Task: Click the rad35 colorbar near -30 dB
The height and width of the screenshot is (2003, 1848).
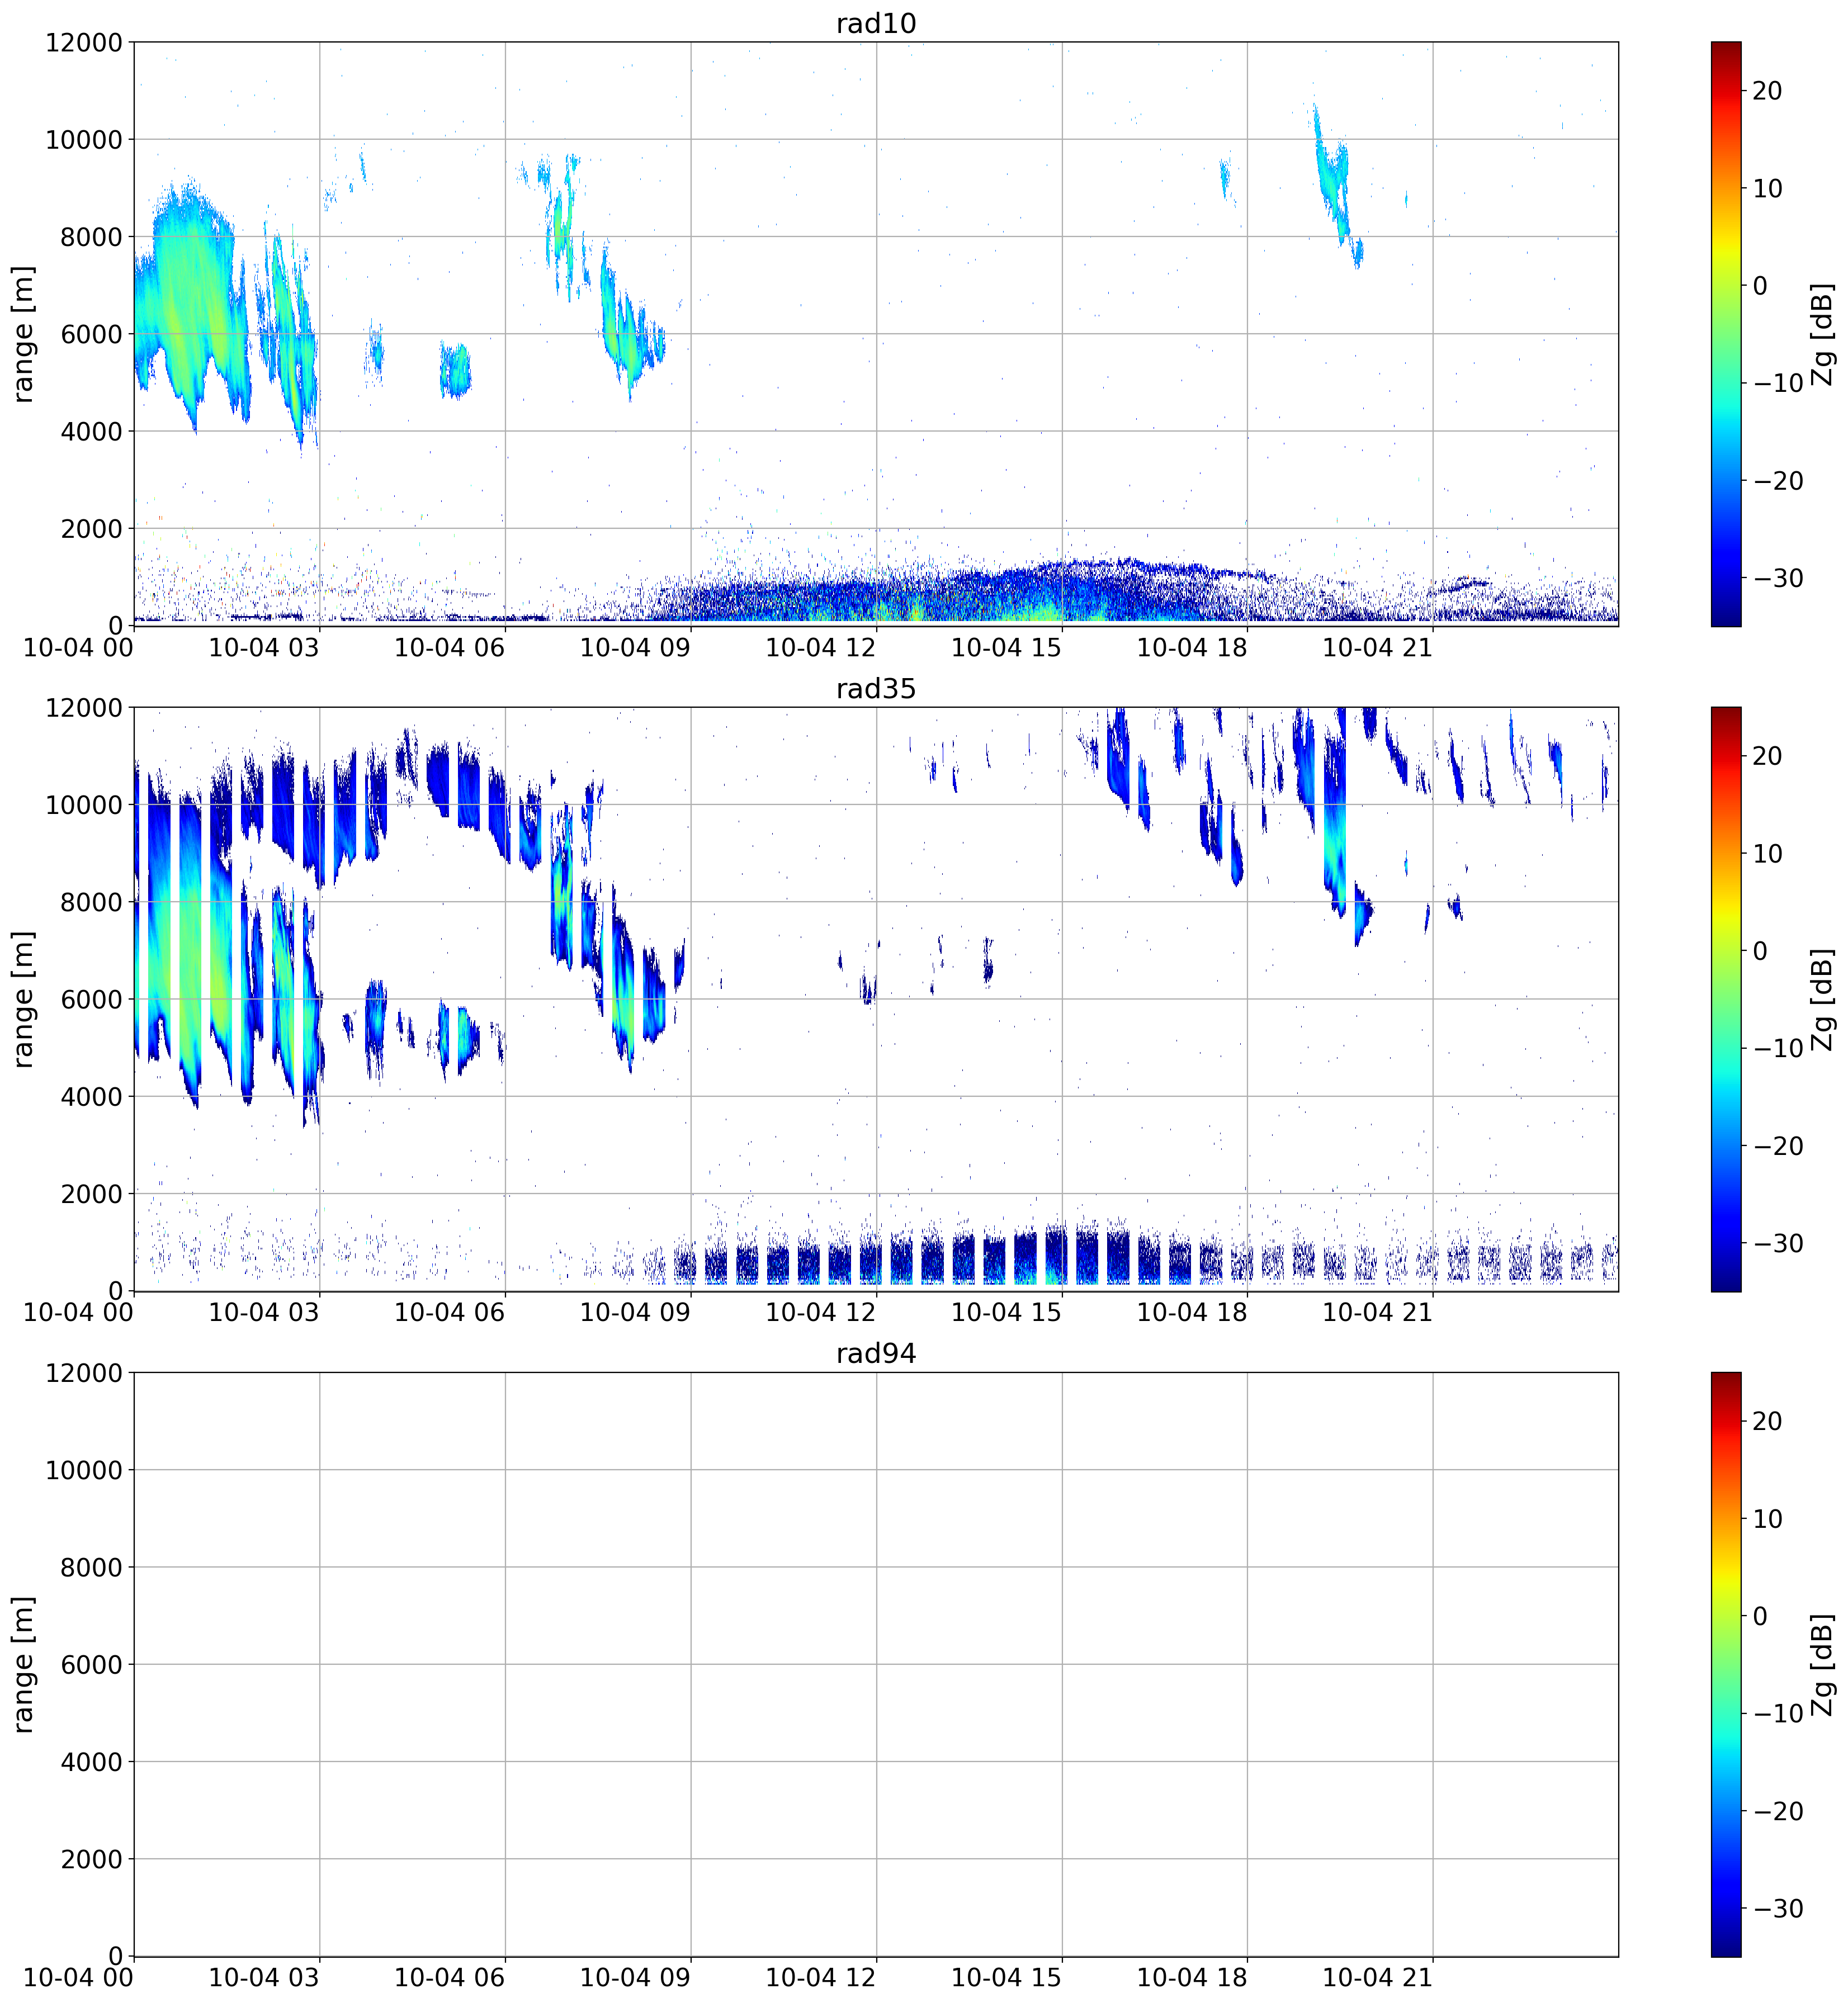Action: [1725, 1243]
